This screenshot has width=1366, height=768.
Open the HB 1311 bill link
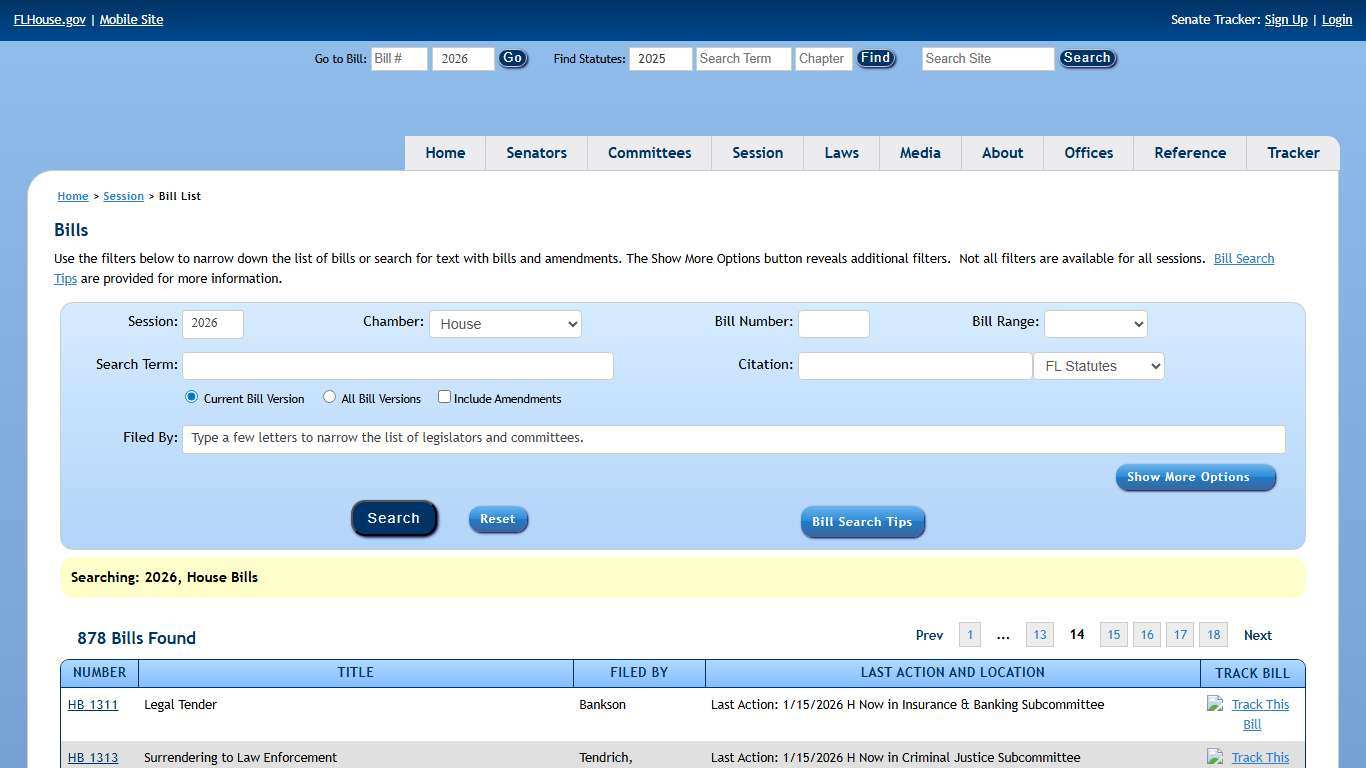click(93, 705)
